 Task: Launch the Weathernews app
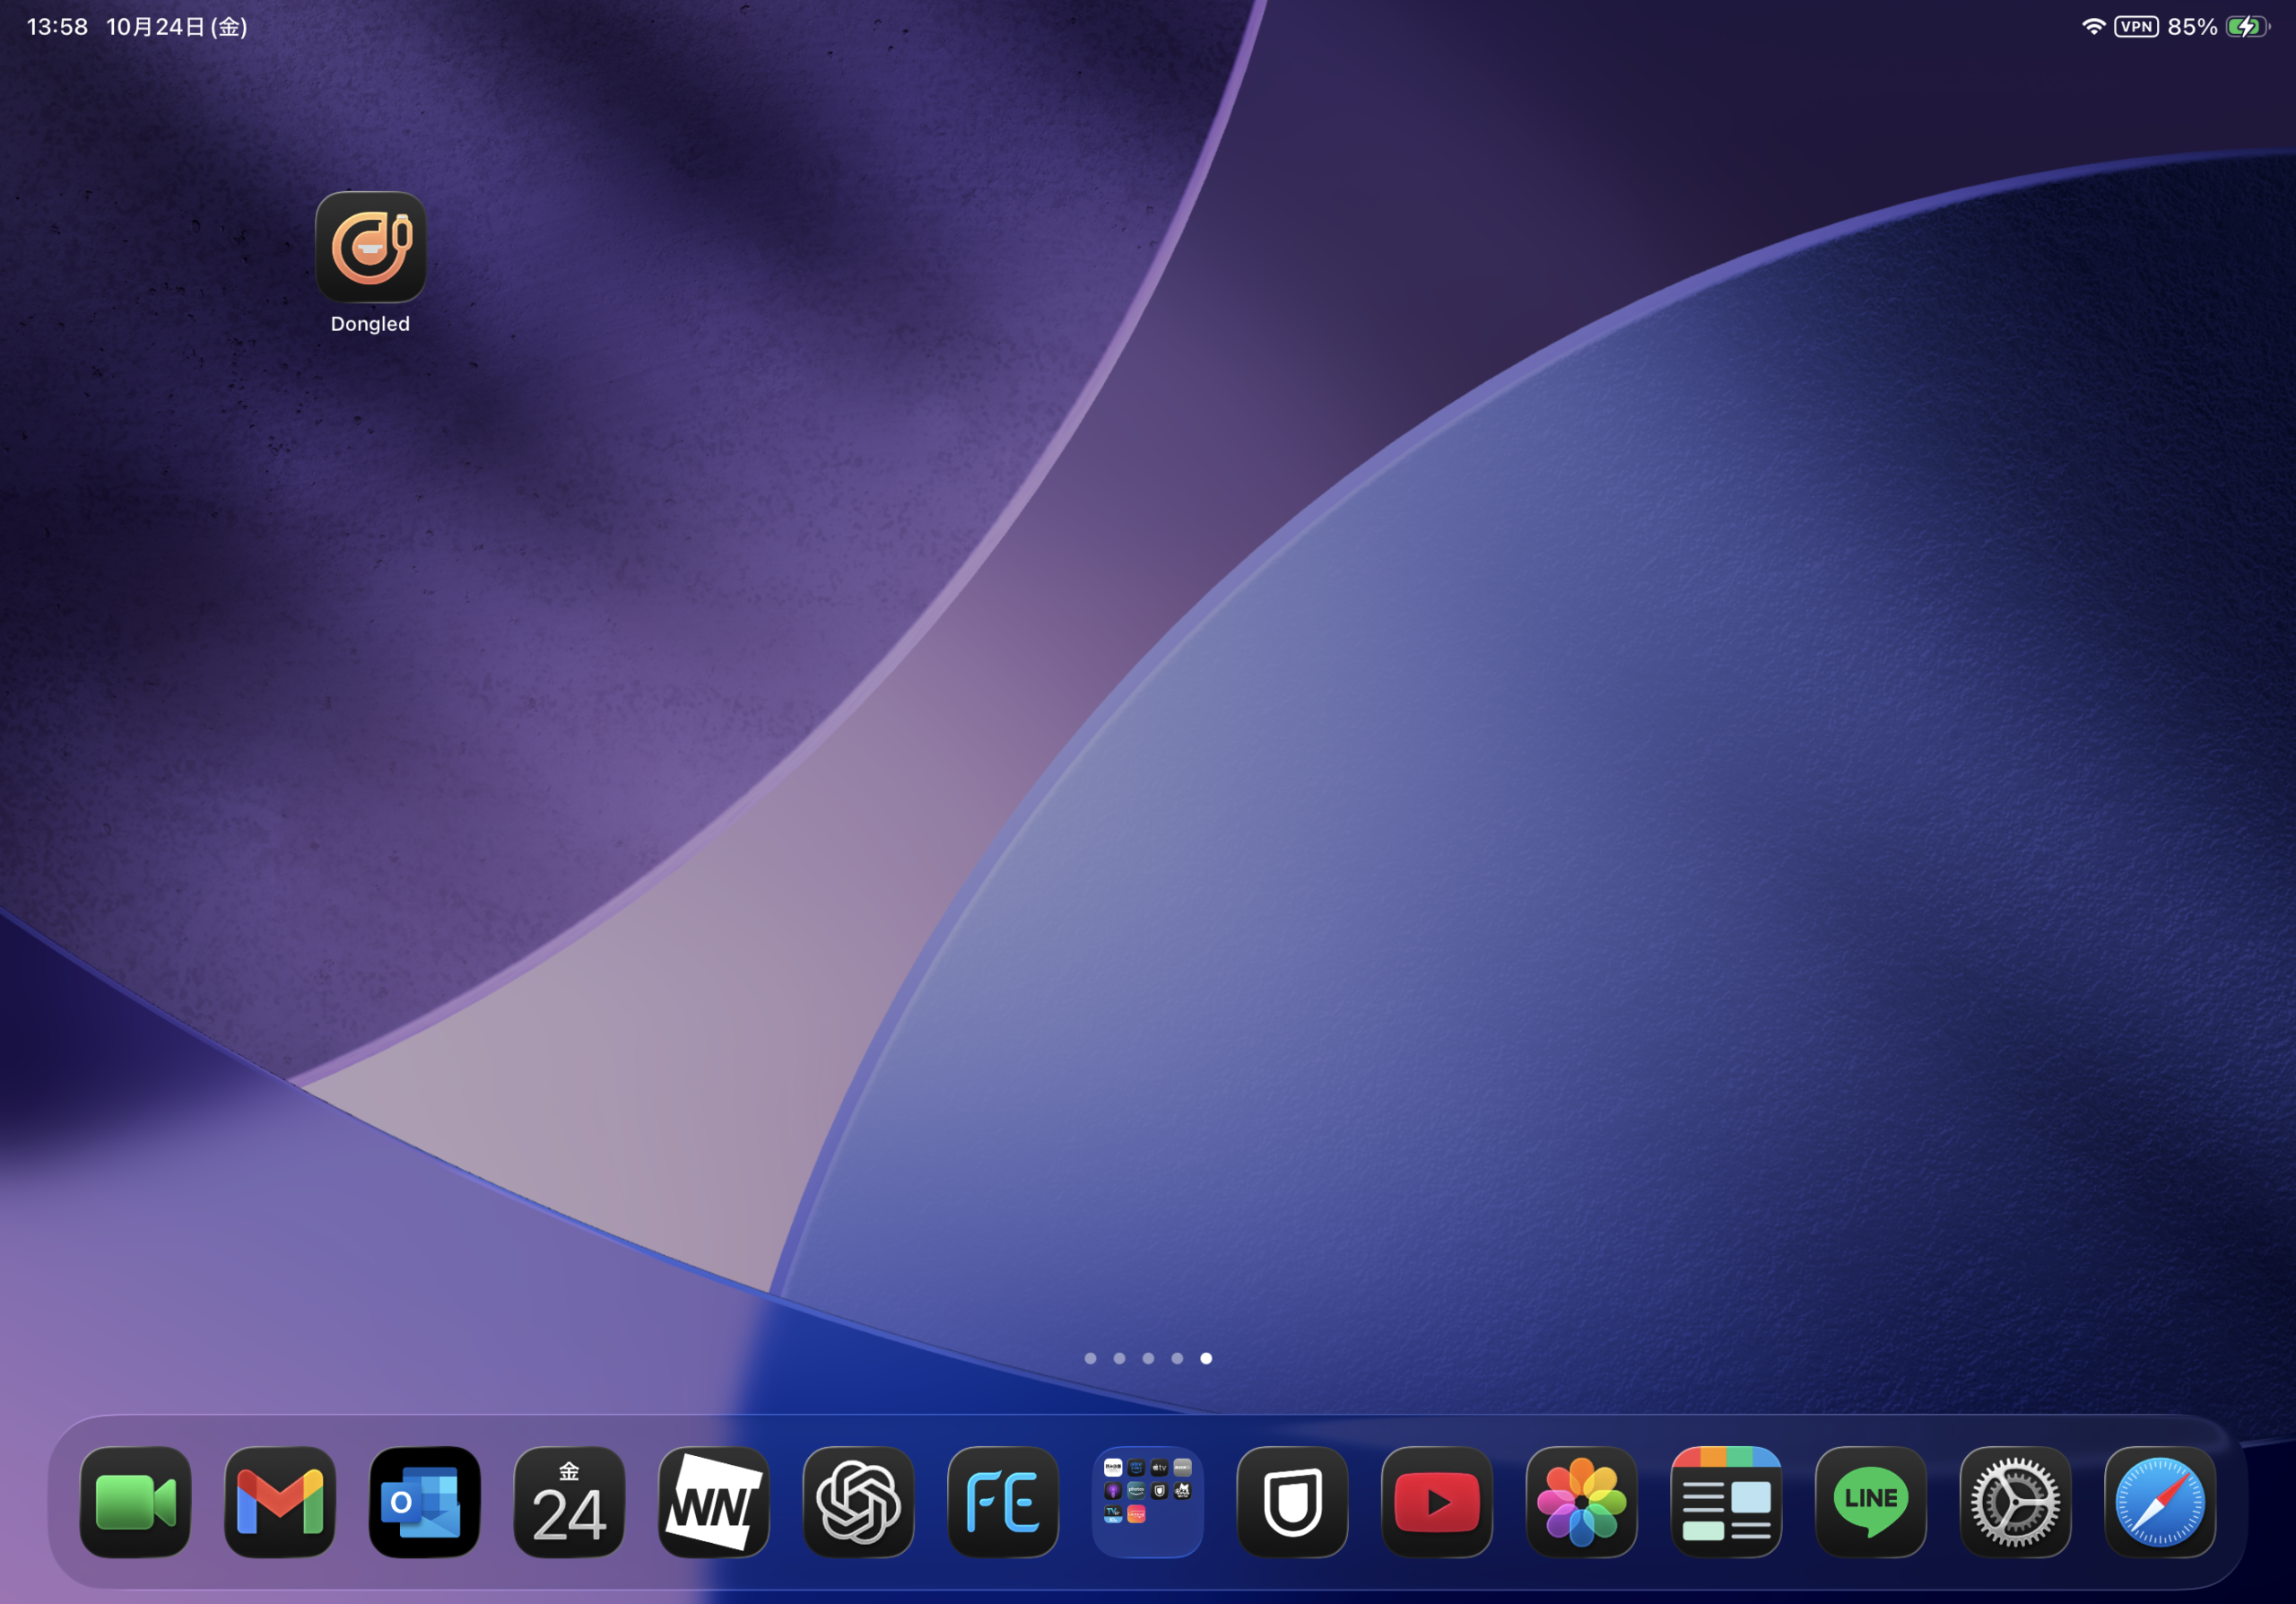tap(714, 1502)
